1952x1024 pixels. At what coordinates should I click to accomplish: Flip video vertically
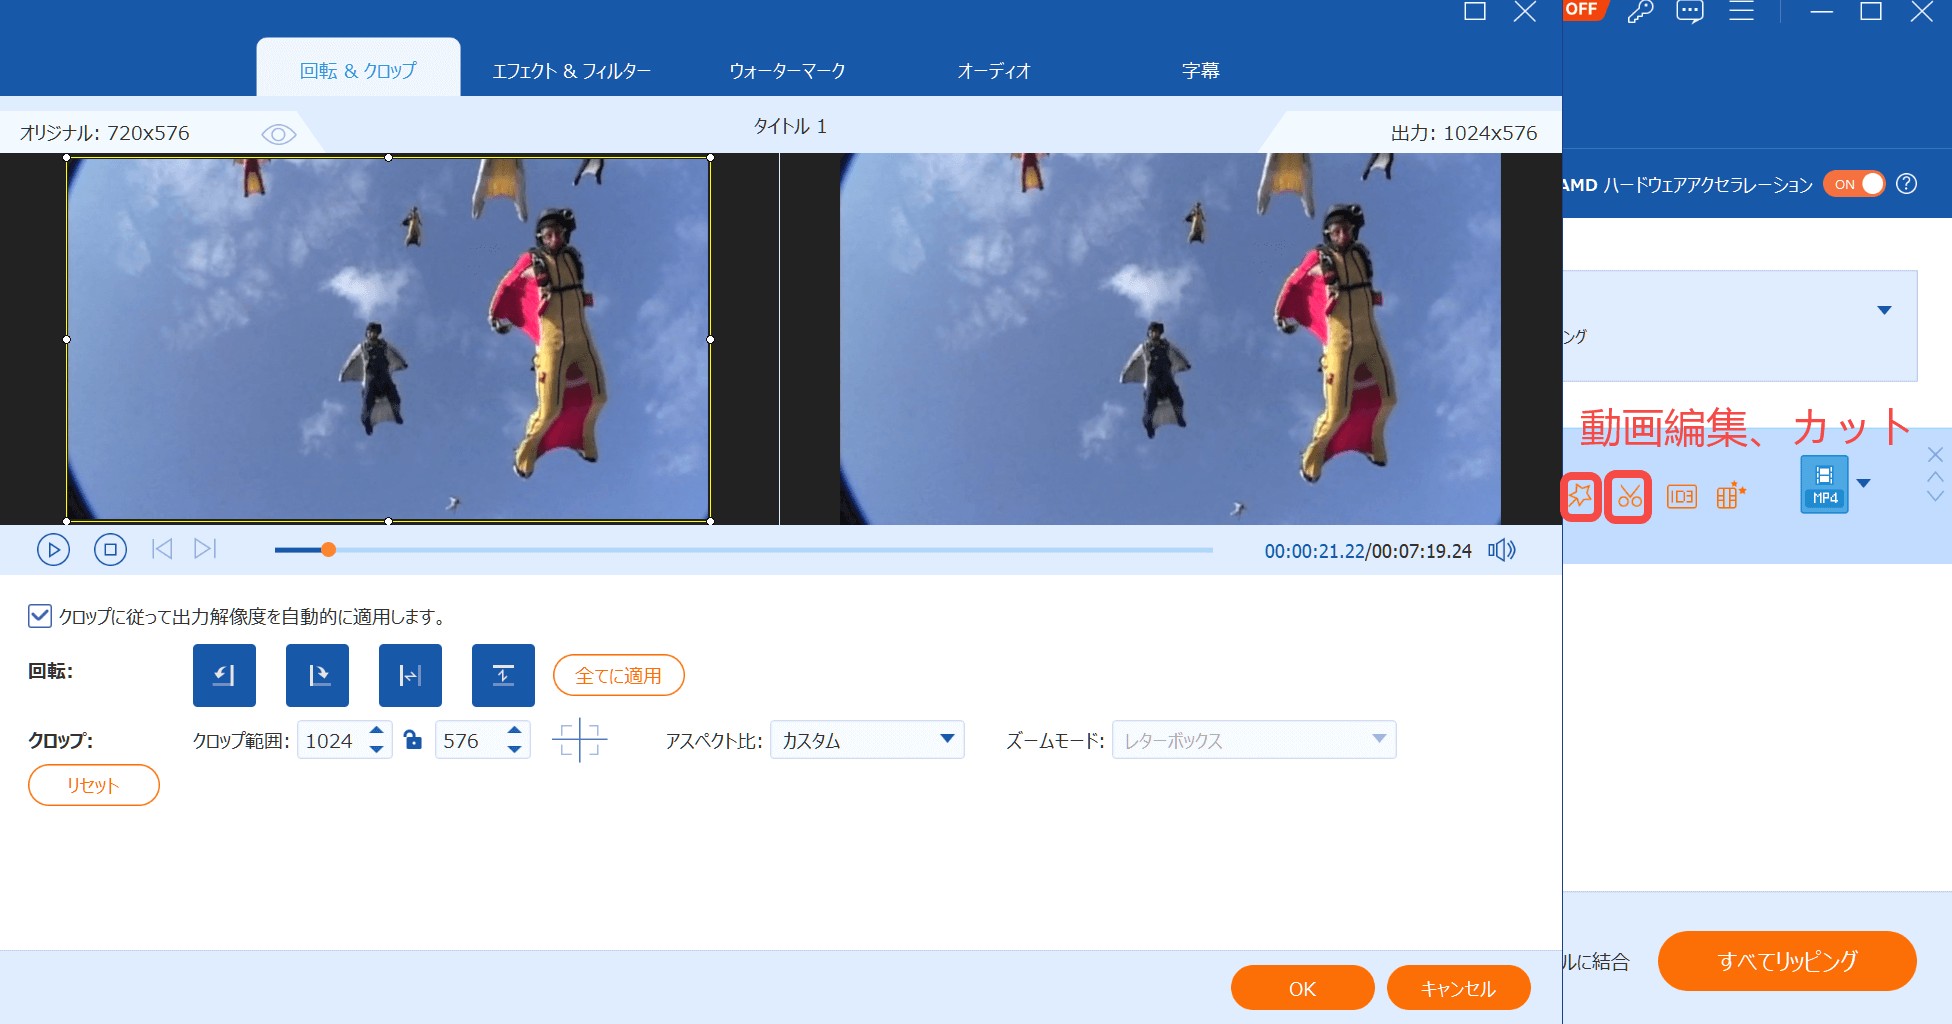pyautogui.click(x=503, y=676)
